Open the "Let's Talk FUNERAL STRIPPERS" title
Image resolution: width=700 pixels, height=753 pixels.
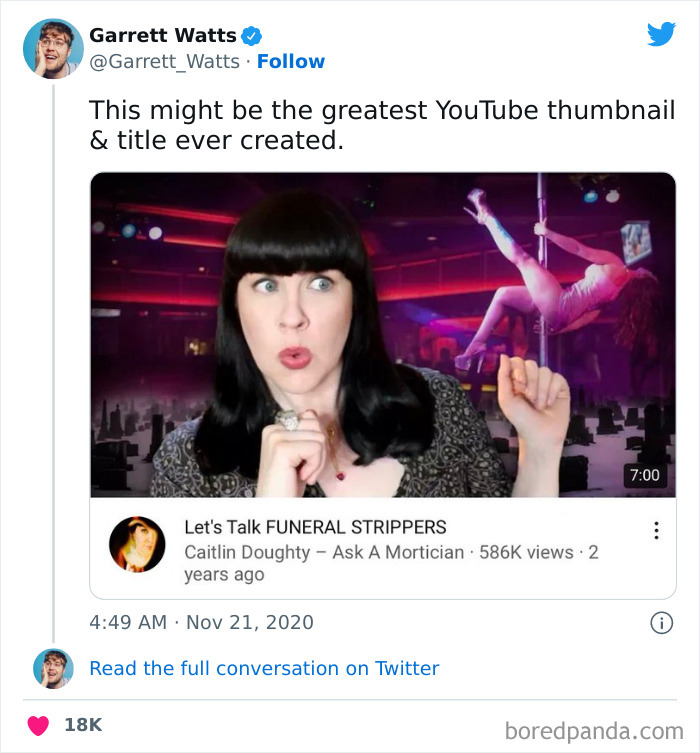click(x=315, y=526)
